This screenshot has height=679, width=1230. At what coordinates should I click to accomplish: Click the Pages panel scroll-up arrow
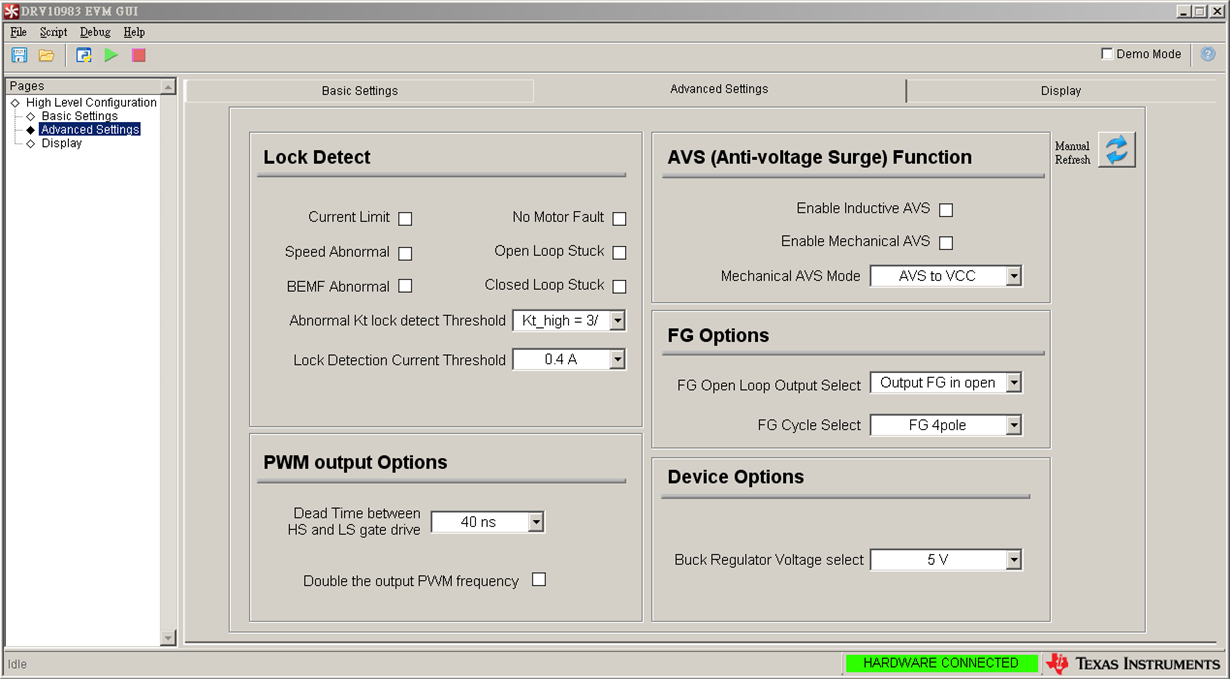click(x=168, y=87)
